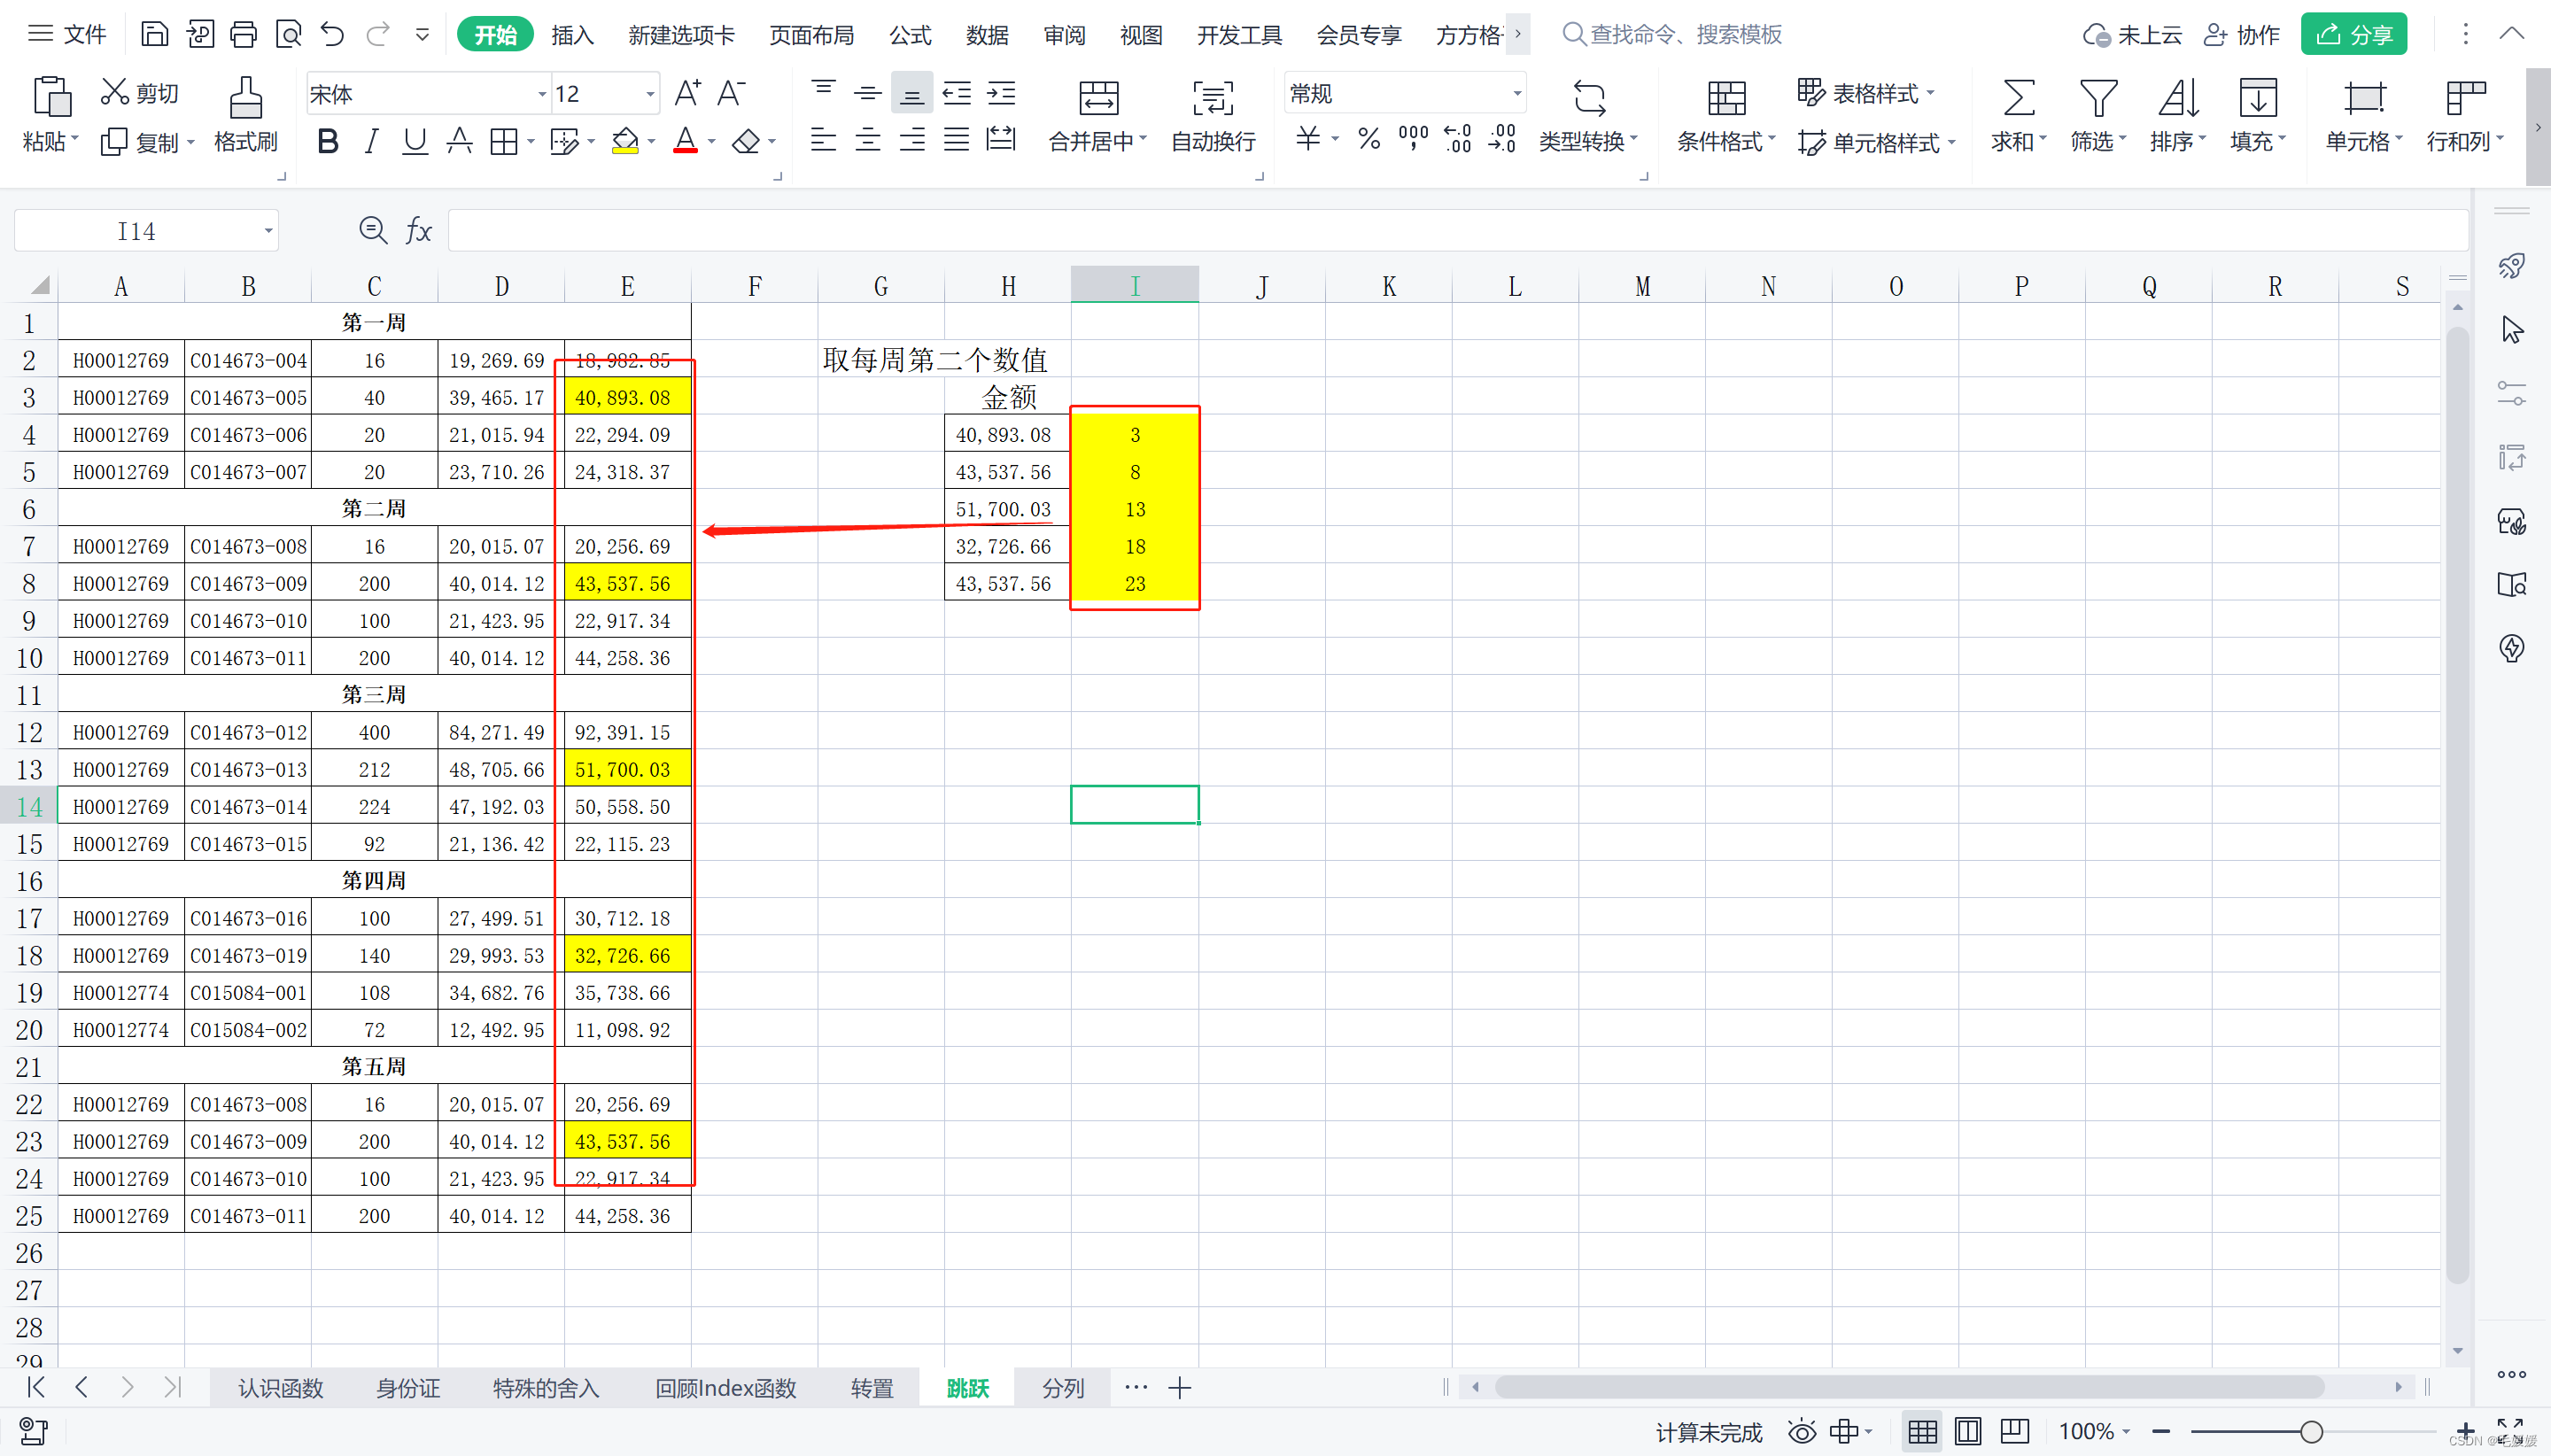2551x1456 pixels.
Task: Click the Print icon
Action: 243,35
